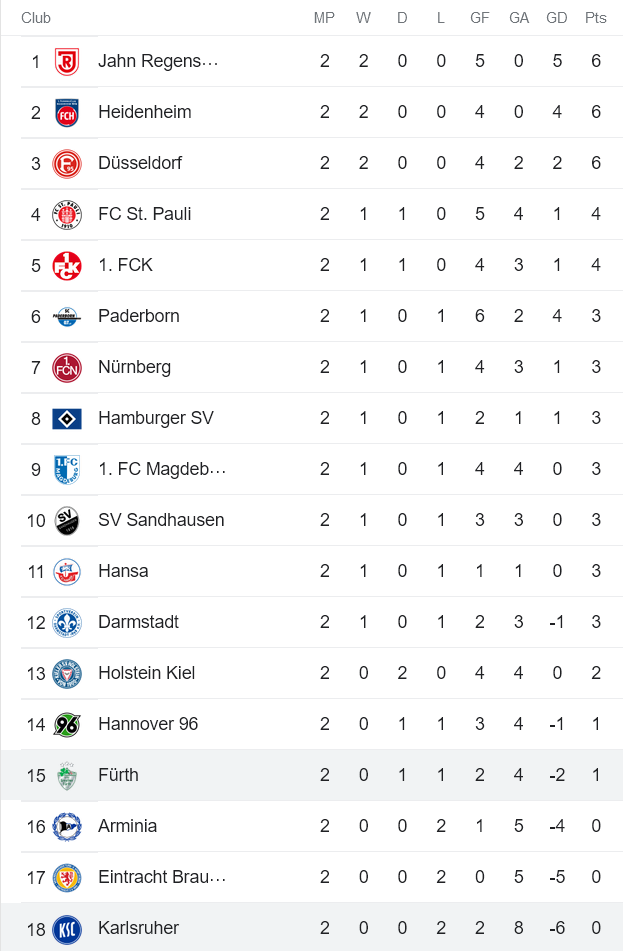The image size is (623, 951).
Task: Select the Nürnberg team name
Action: tap(133, 367)
